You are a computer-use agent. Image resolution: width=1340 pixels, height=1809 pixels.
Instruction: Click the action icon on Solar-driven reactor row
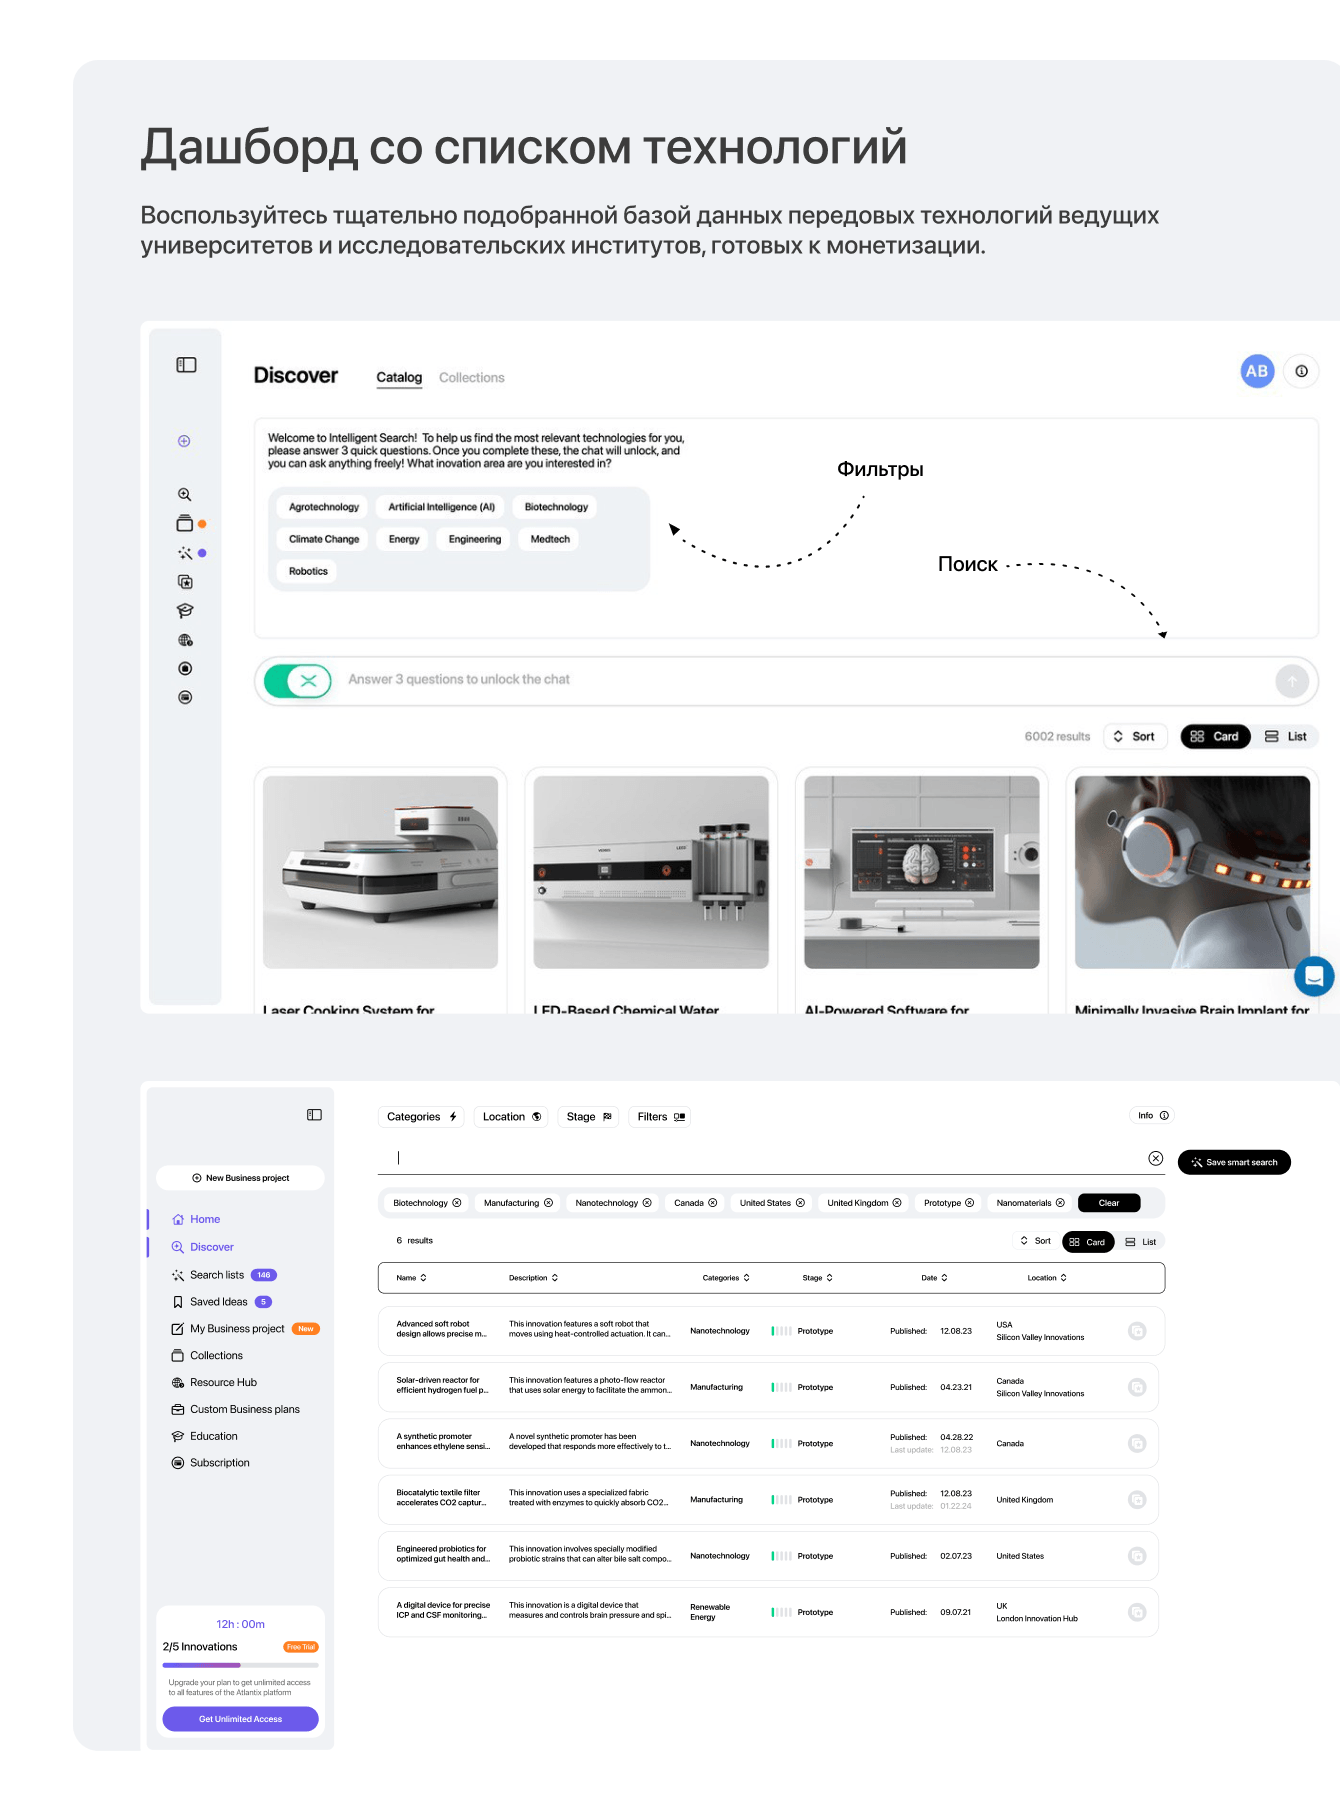tap(1137, 1387)
